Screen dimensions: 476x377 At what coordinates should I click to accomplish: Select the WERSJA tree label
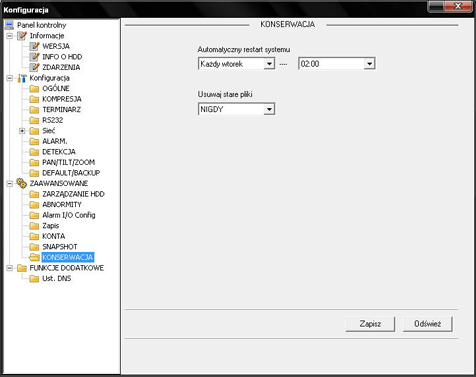pos(56,46)
